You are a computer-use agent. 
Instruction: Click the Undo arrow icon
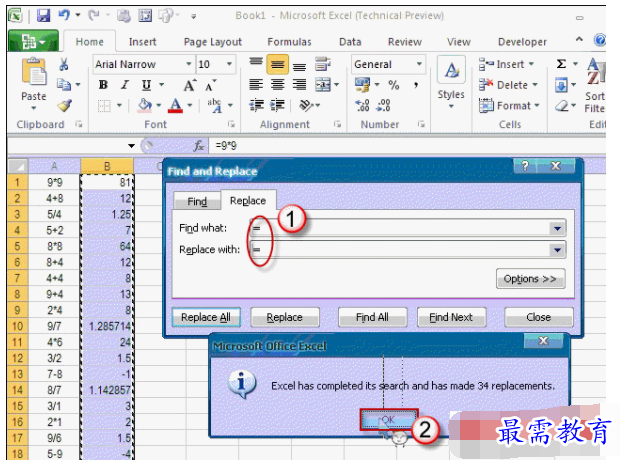(x=64, y=15)
